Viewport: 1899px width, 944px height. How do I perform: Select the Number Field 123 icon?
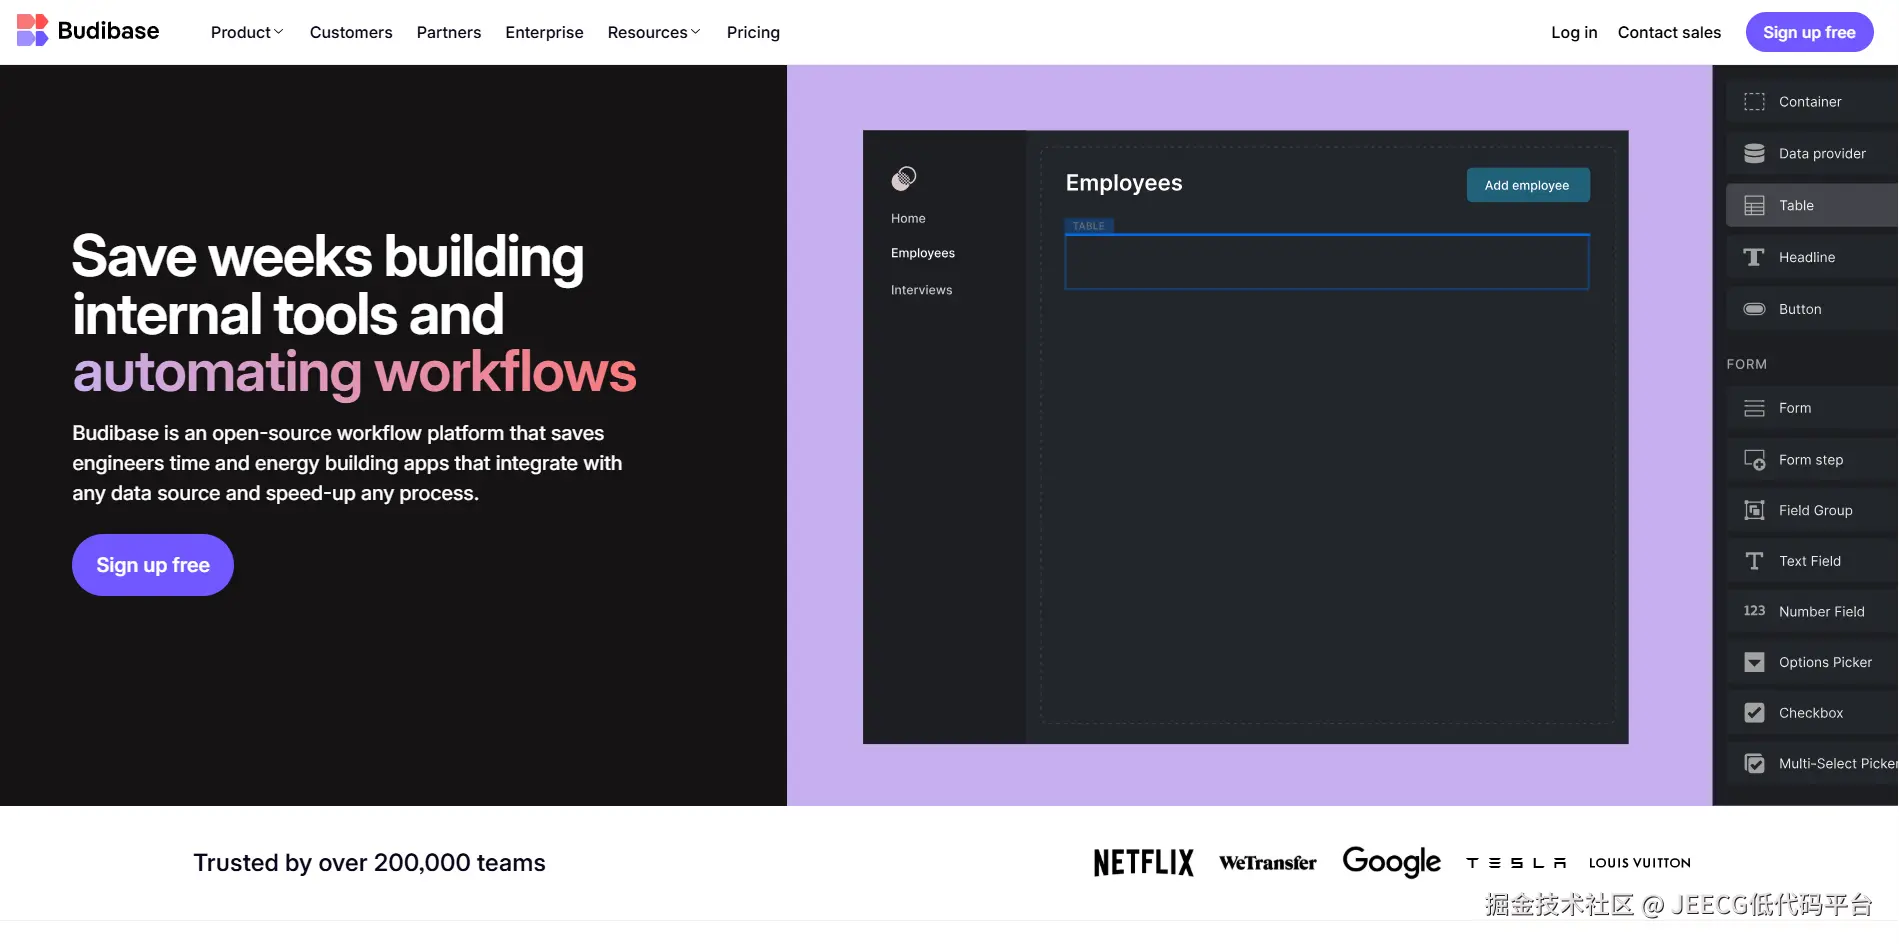point(1754,611)
